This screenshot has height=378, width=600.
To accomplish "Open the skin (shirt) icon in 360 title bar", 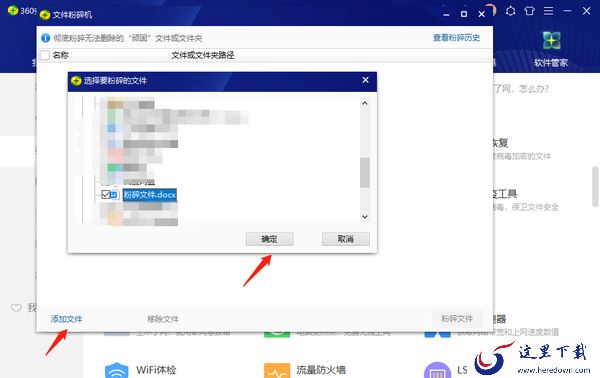I will pyautogui.click(x=530, y=11).
